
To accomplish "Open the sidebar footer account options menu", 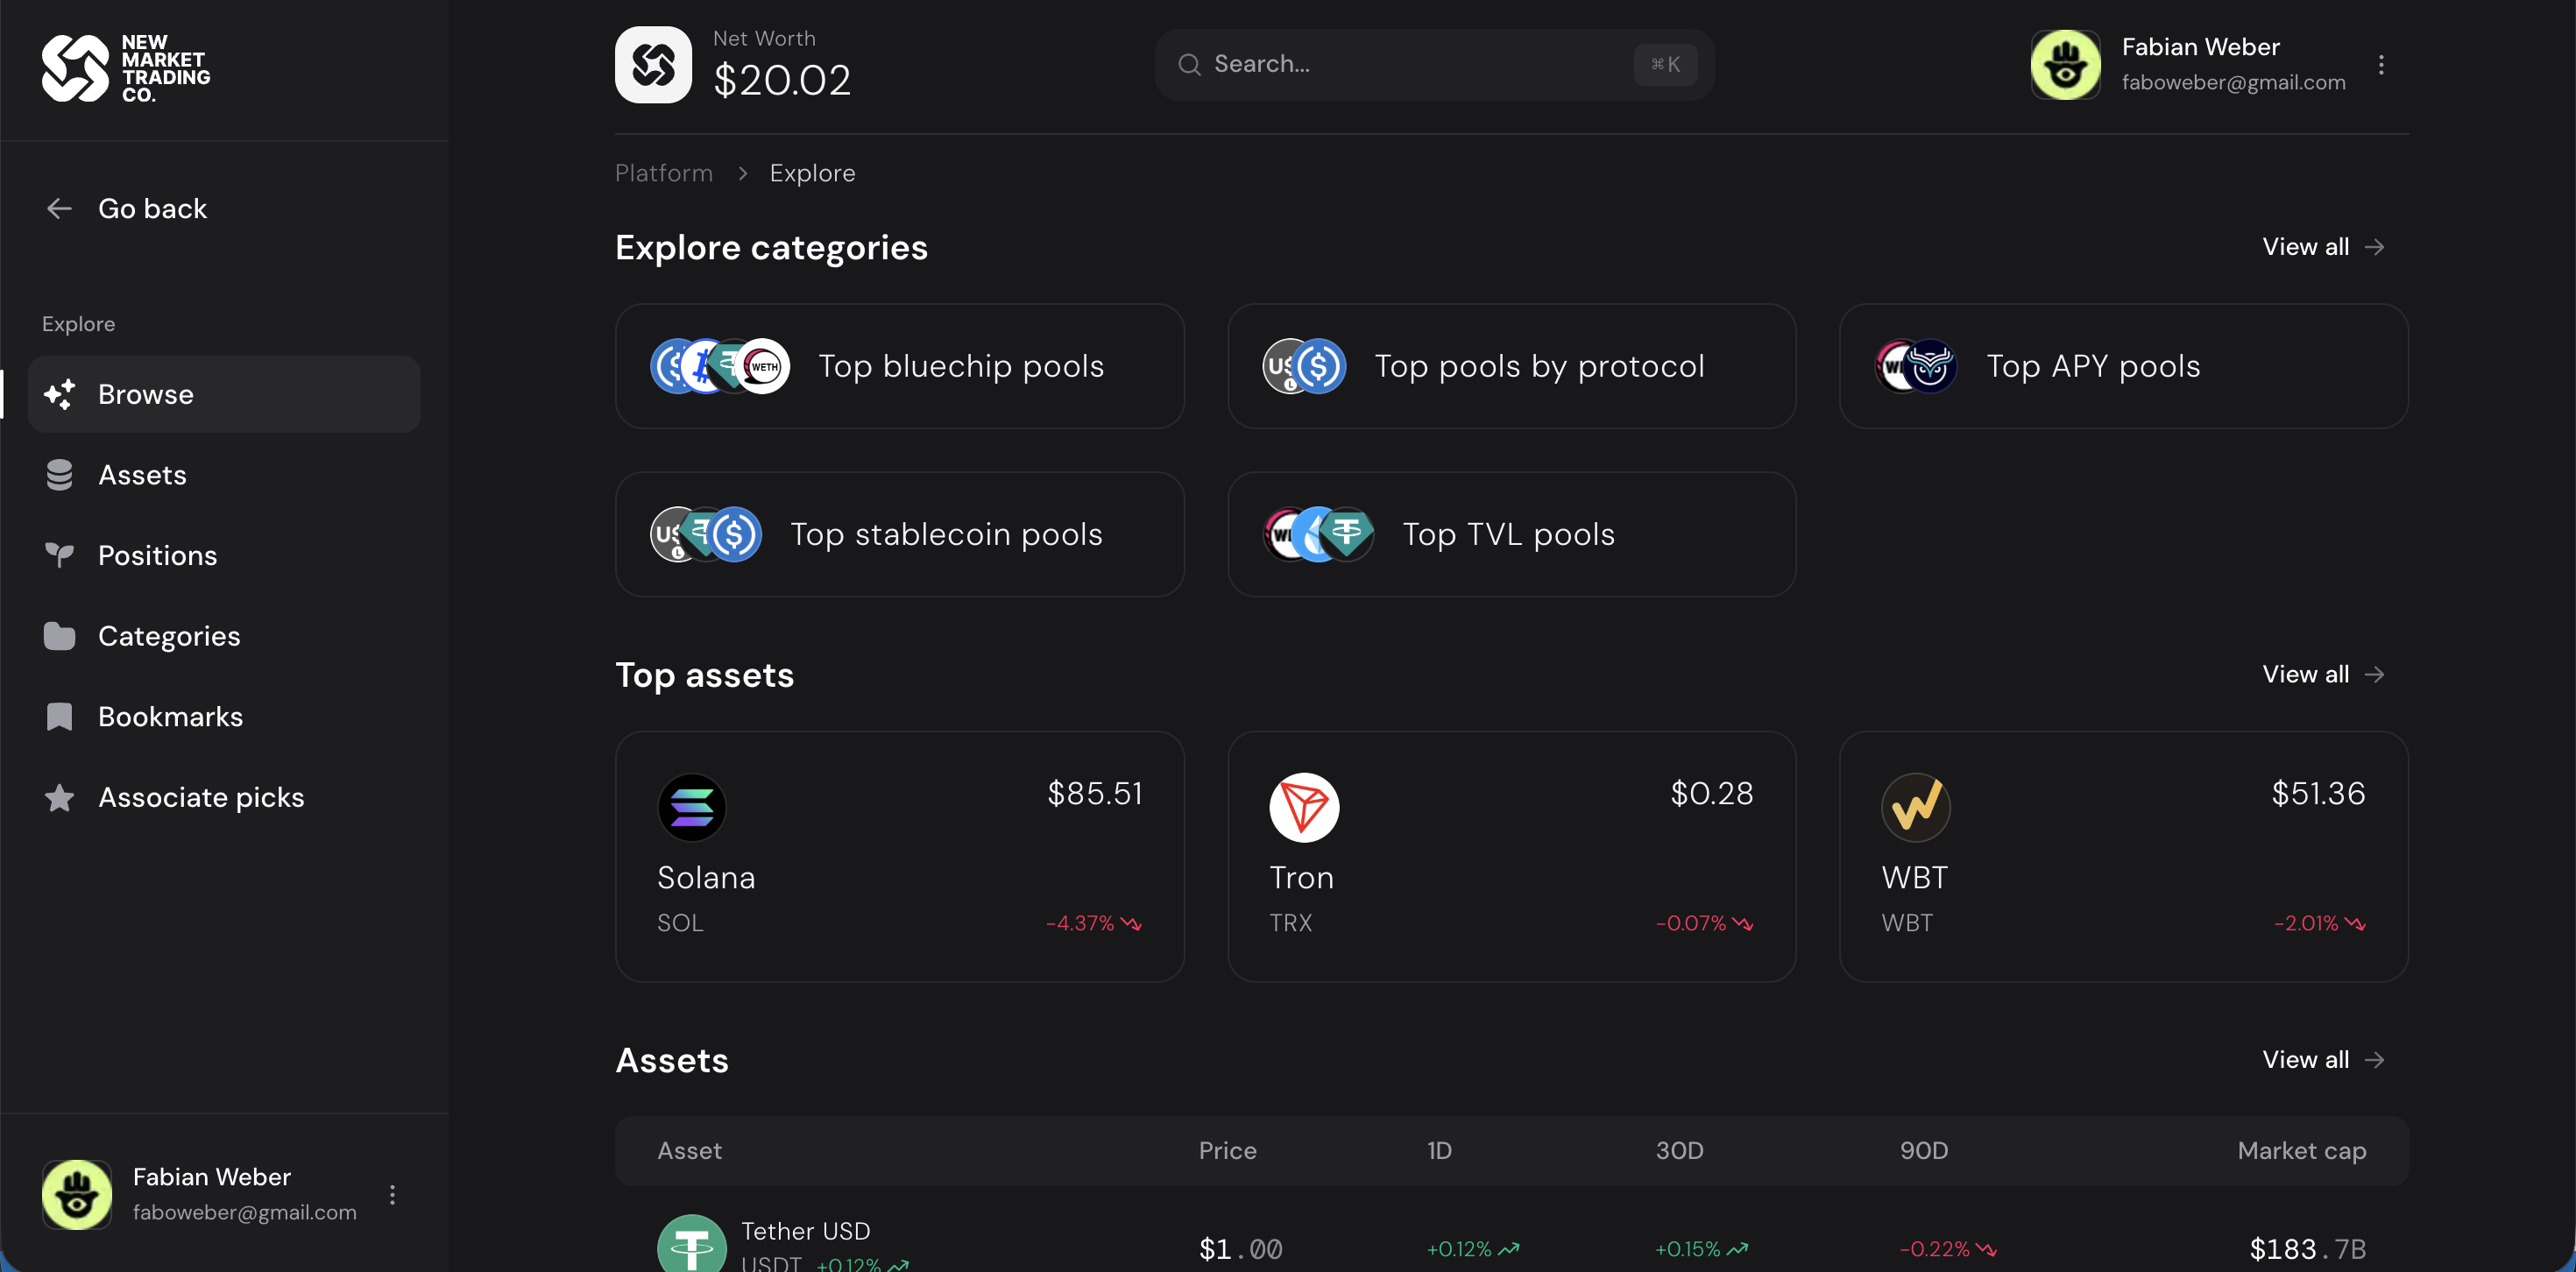I will (x=392, y=1194).
